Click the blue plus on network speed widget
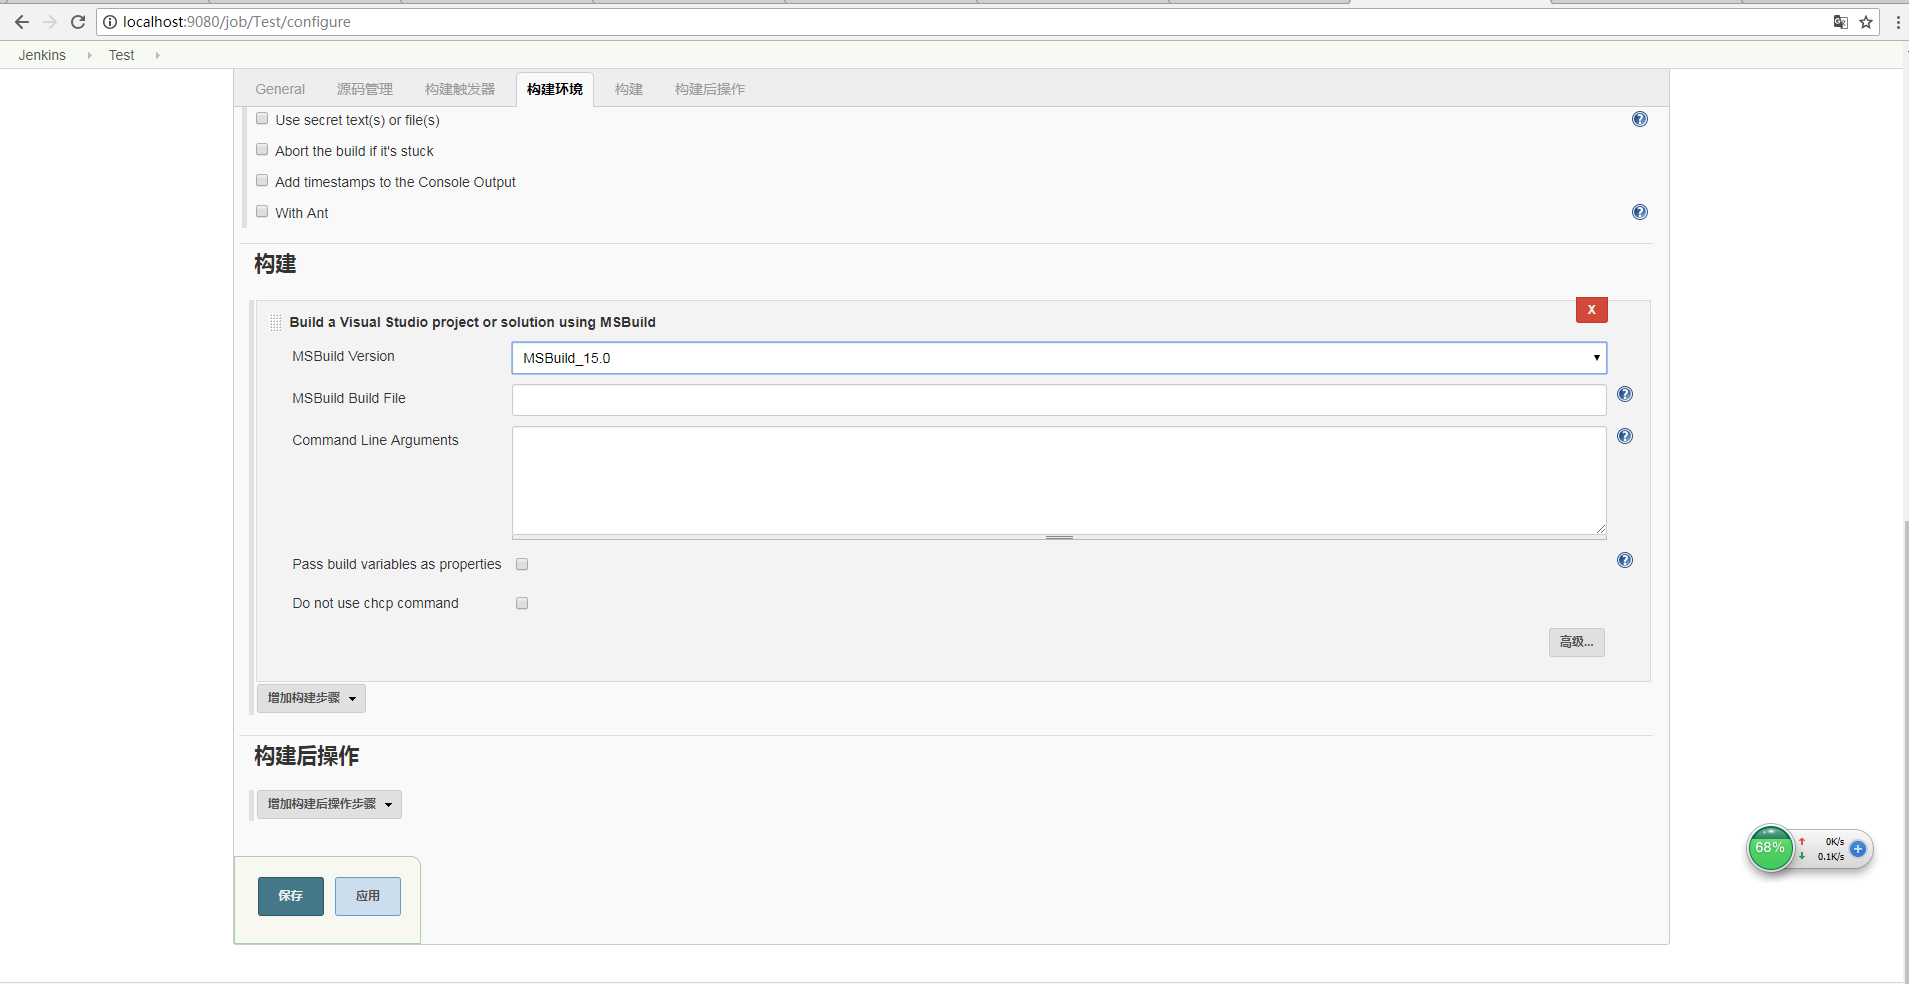 1858,849
